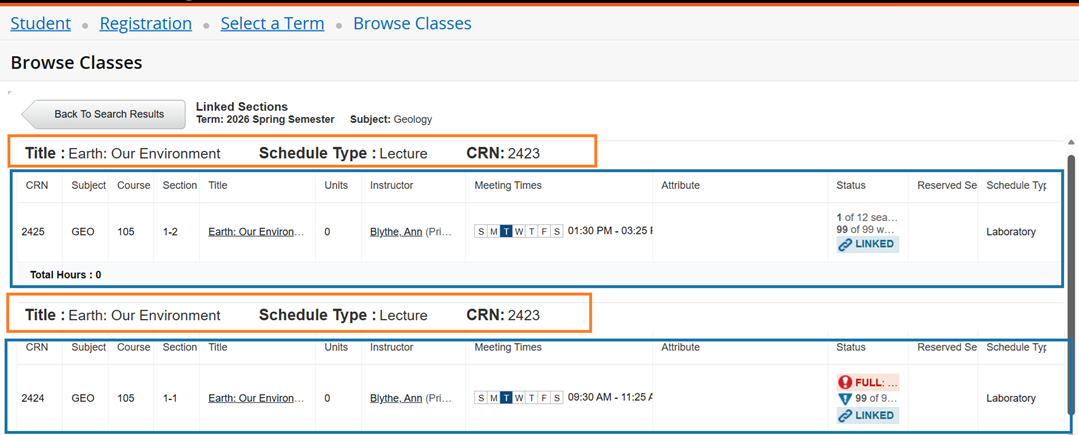Sort first table by Subject column header
The height and width of the screenshot is (435, 1079).
pos(89,185)
